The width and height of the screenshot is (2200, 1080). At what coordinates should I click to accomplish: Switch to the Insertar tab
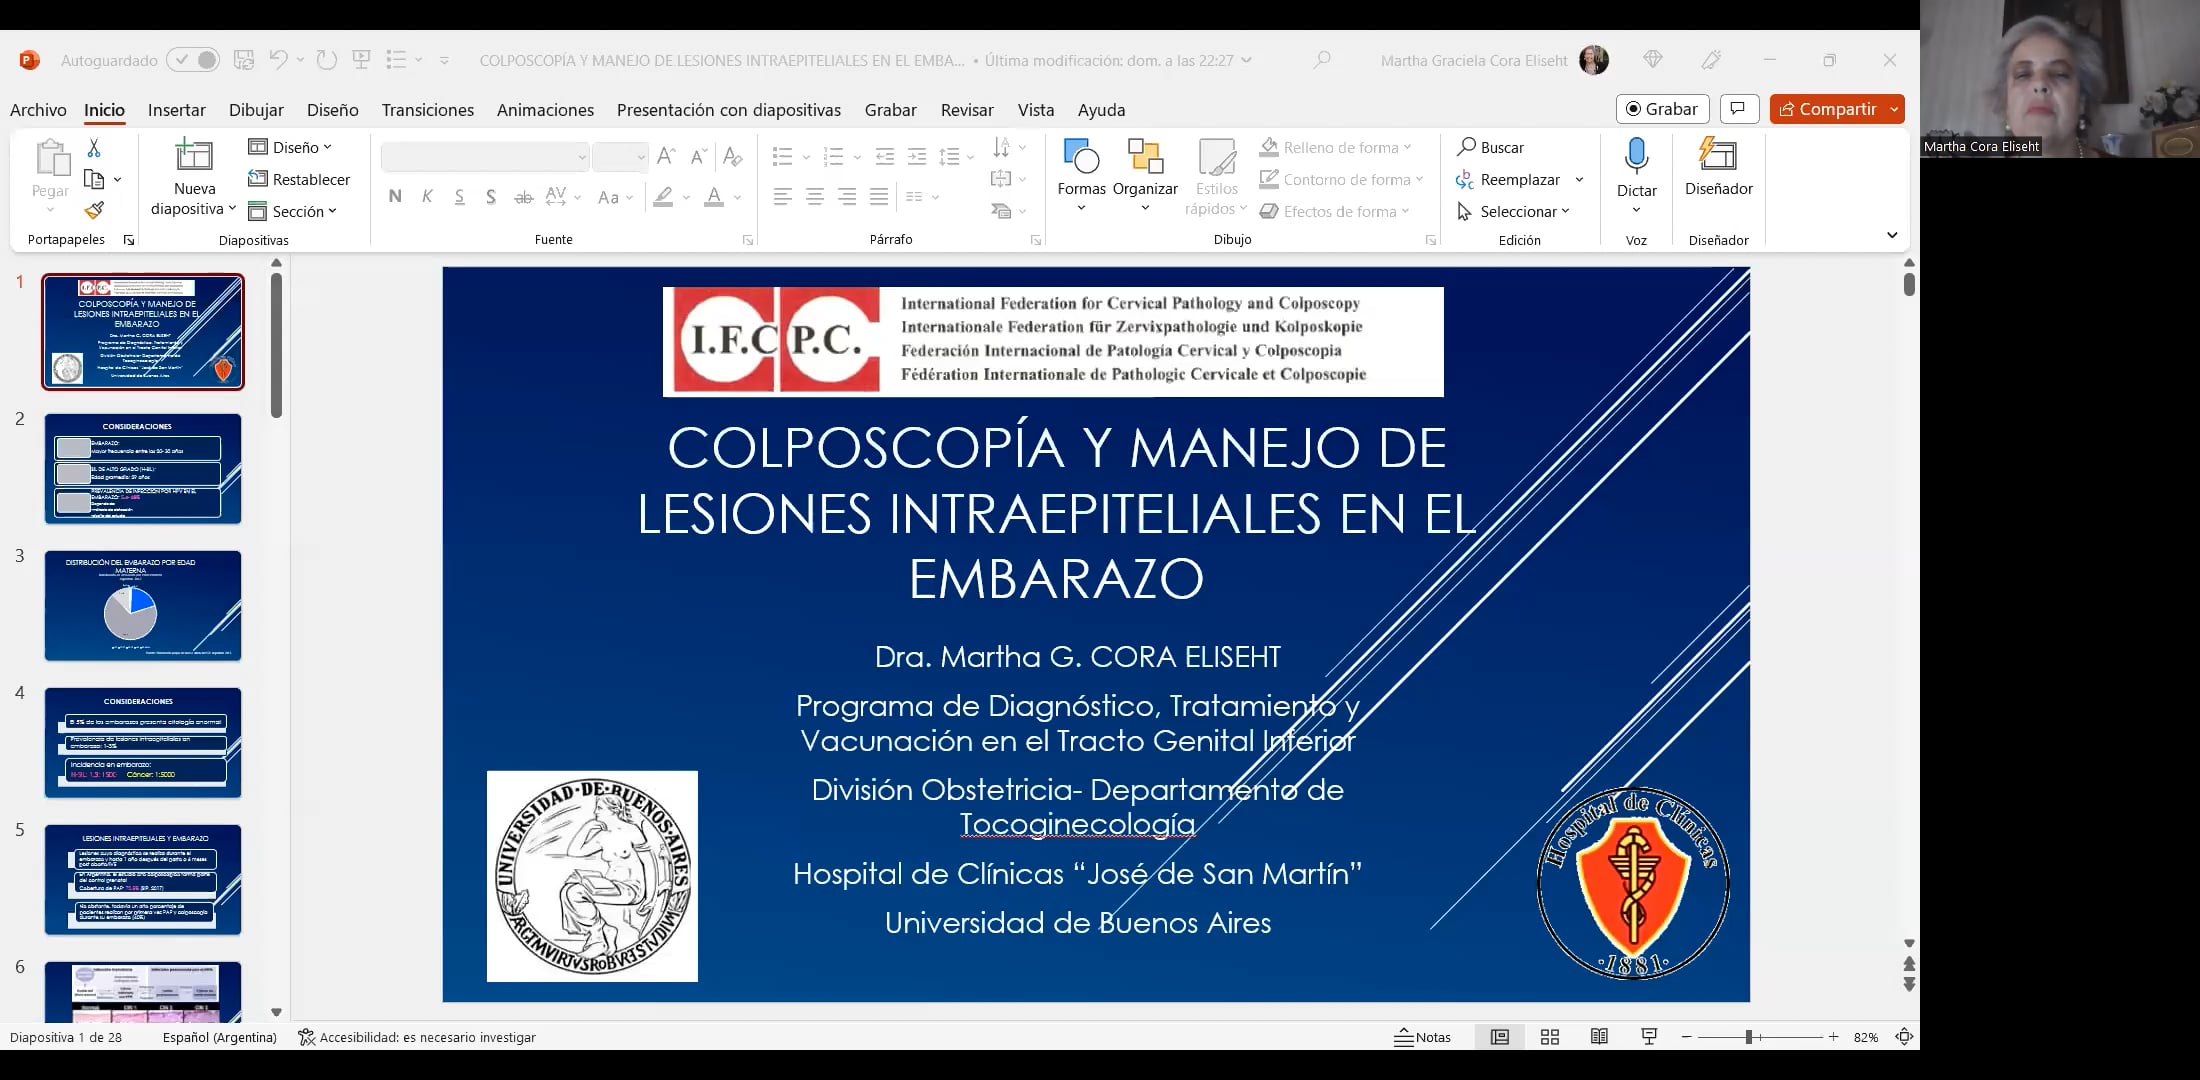pos(177,110)
